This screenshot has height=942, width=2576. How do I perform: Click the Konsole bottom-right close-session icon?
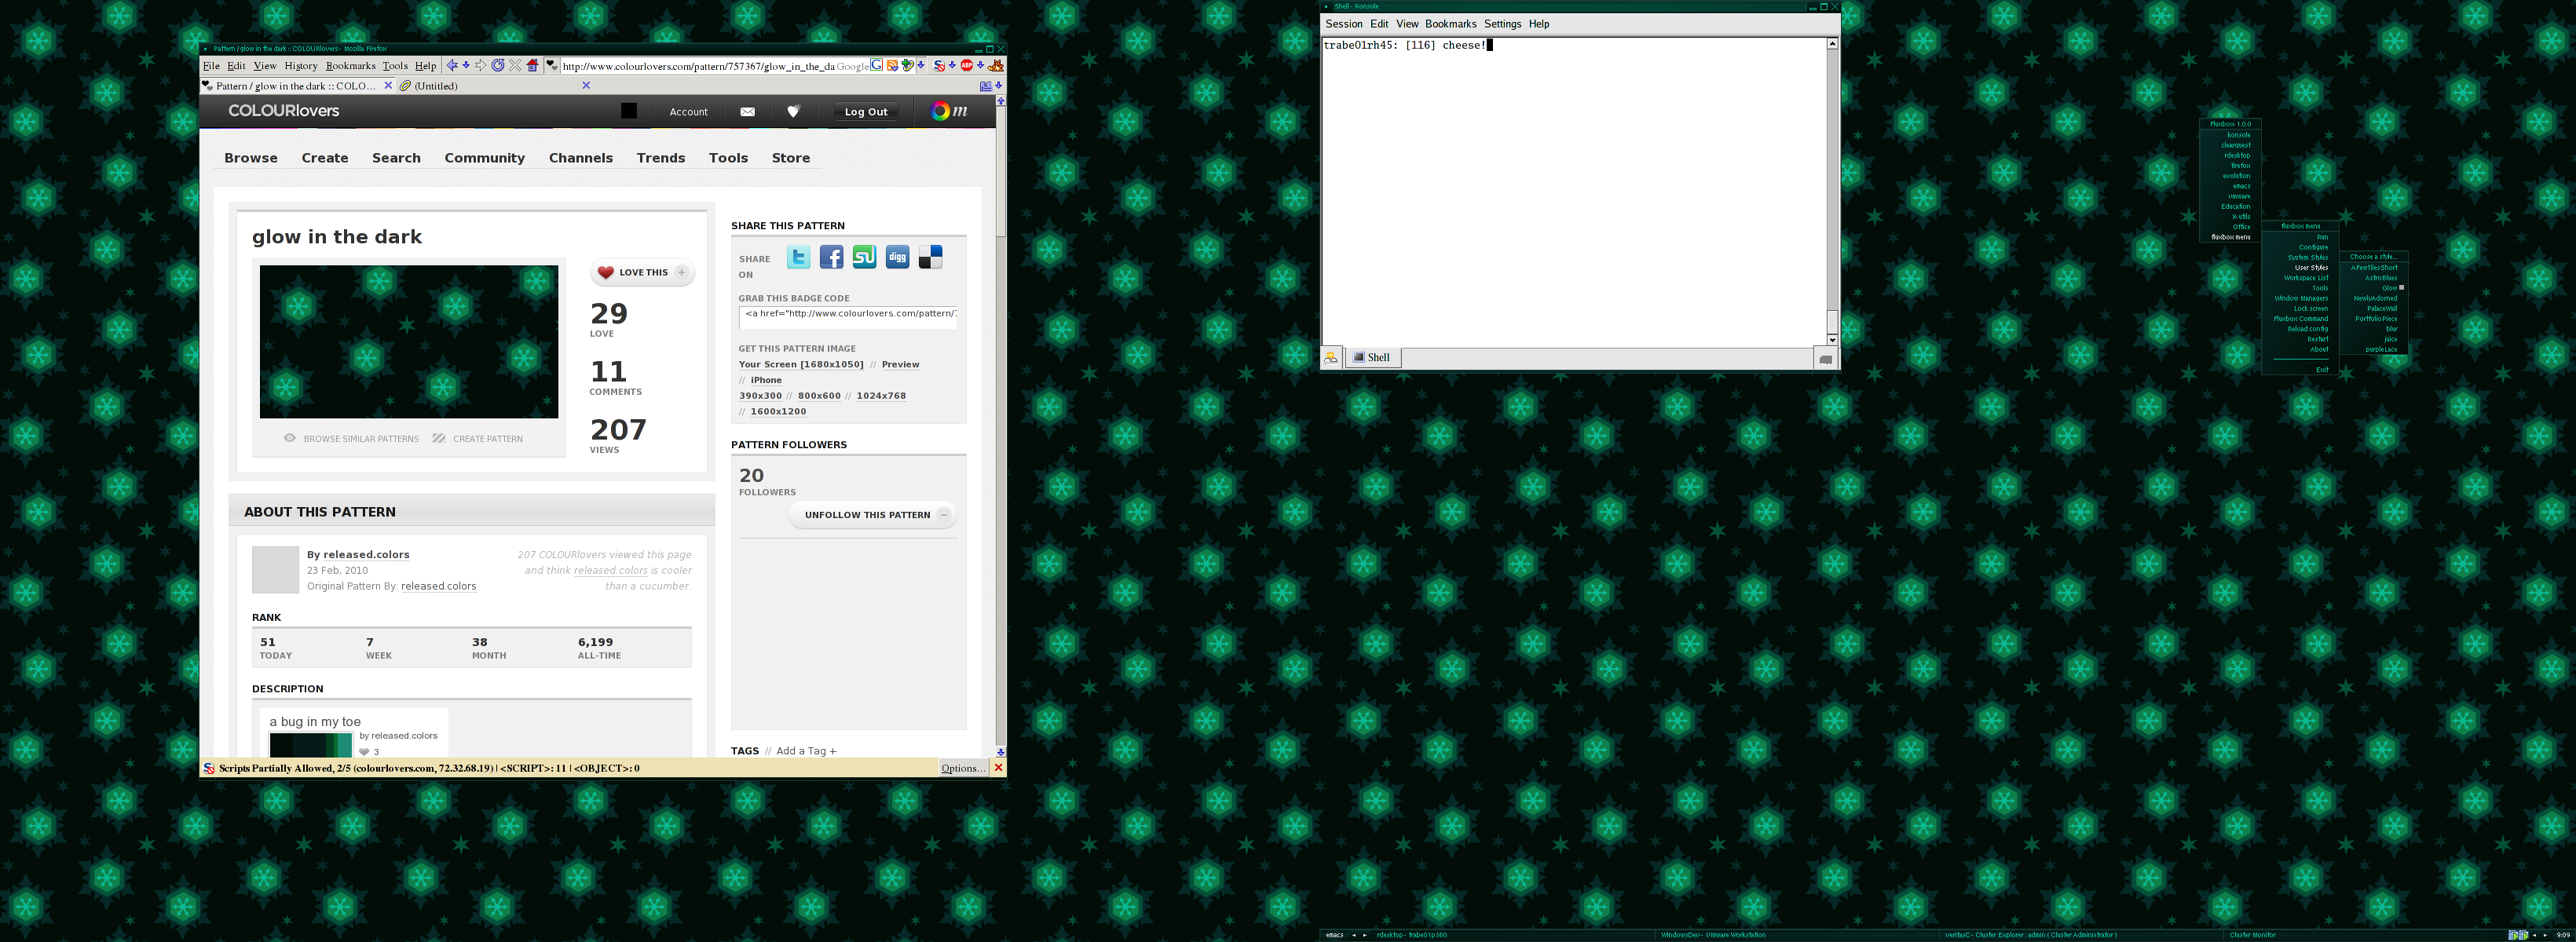1825,359
